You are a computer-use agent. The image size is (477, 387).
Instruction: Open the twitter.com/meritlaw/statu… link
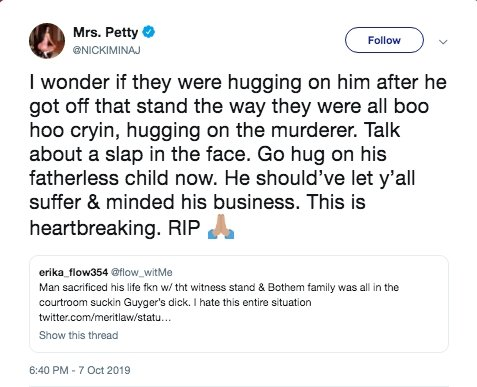pyautogui.click(x=105, y=317)
